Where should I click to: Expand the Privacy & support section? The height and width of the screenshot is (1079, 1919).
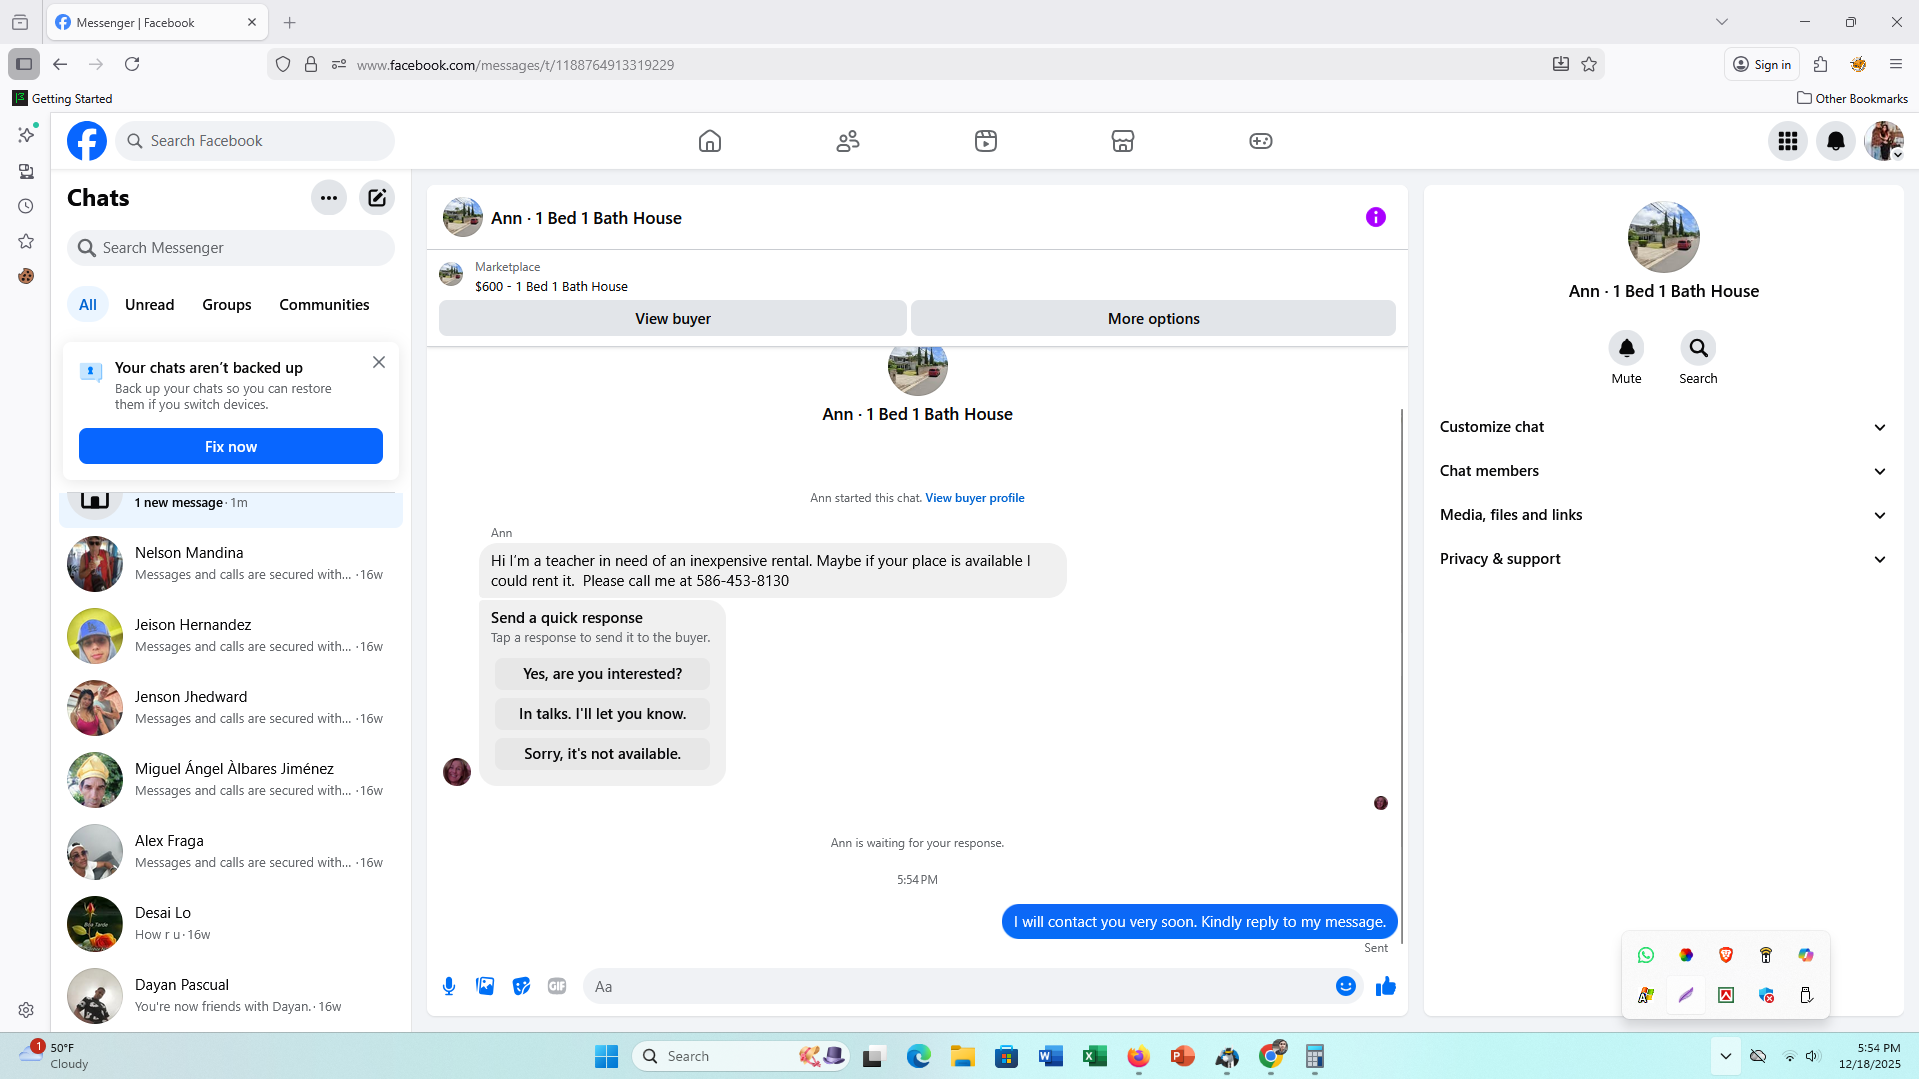(x=1664, y=559)
